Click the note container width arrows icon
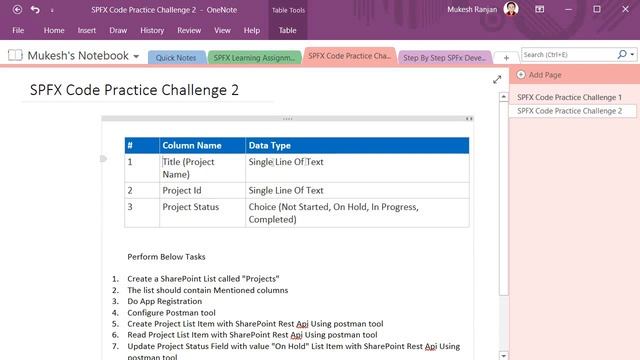This screenshot has height=360, width=640. (469, 119)
